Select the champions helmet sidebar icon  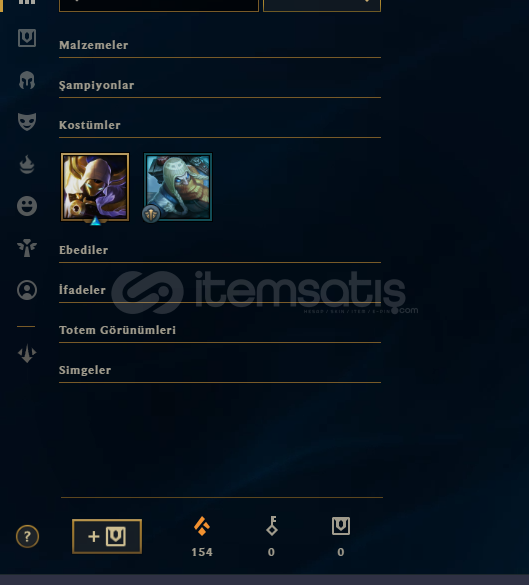[x=27, y=80]
